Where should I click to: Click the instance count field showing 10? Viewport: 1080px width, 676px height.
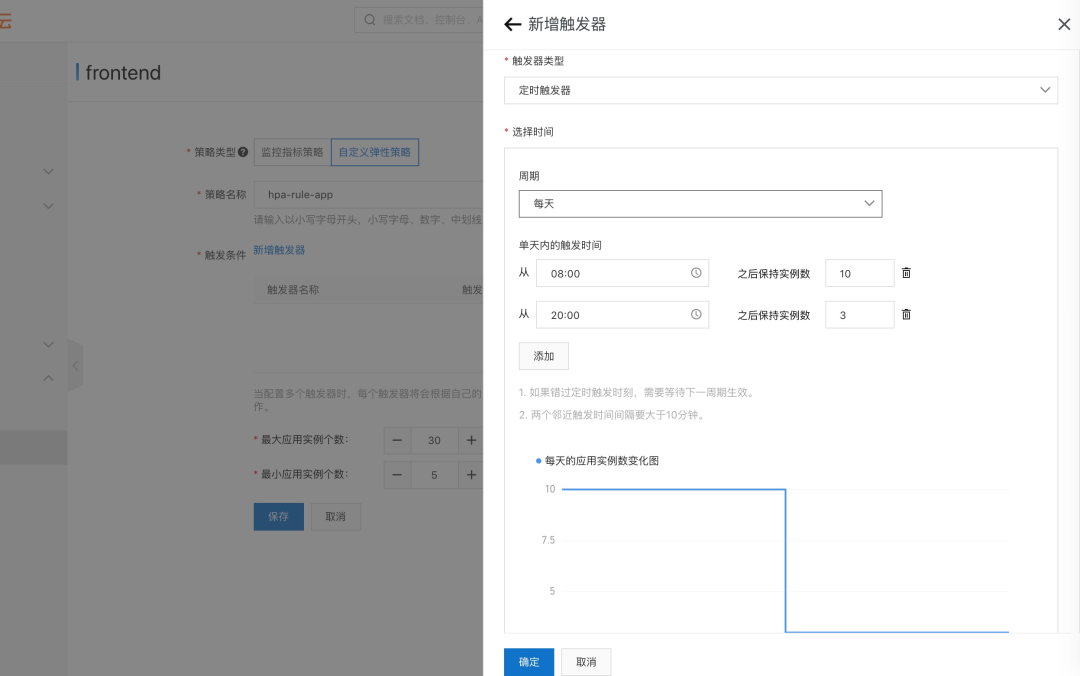pos(859,274)
